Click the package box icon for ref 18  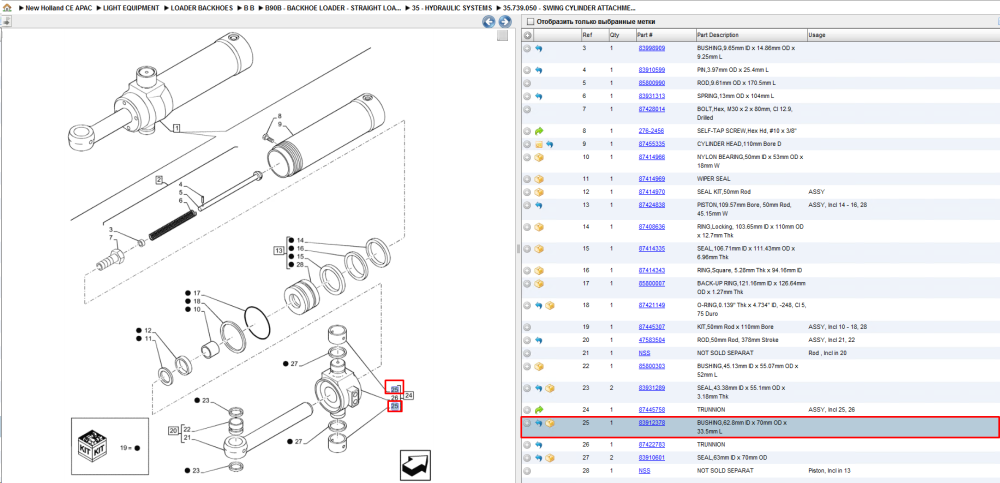[549, 305]
